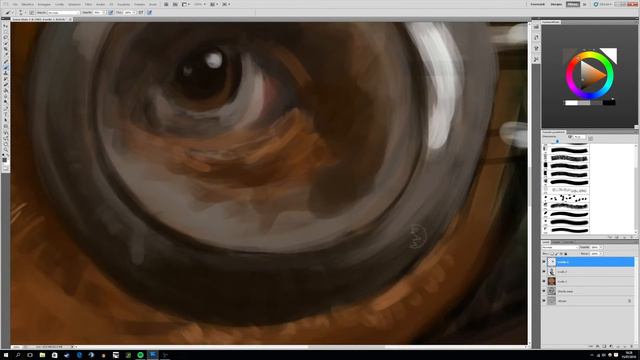Click the brush presets panel vertical scrollbar

point(636,188)
